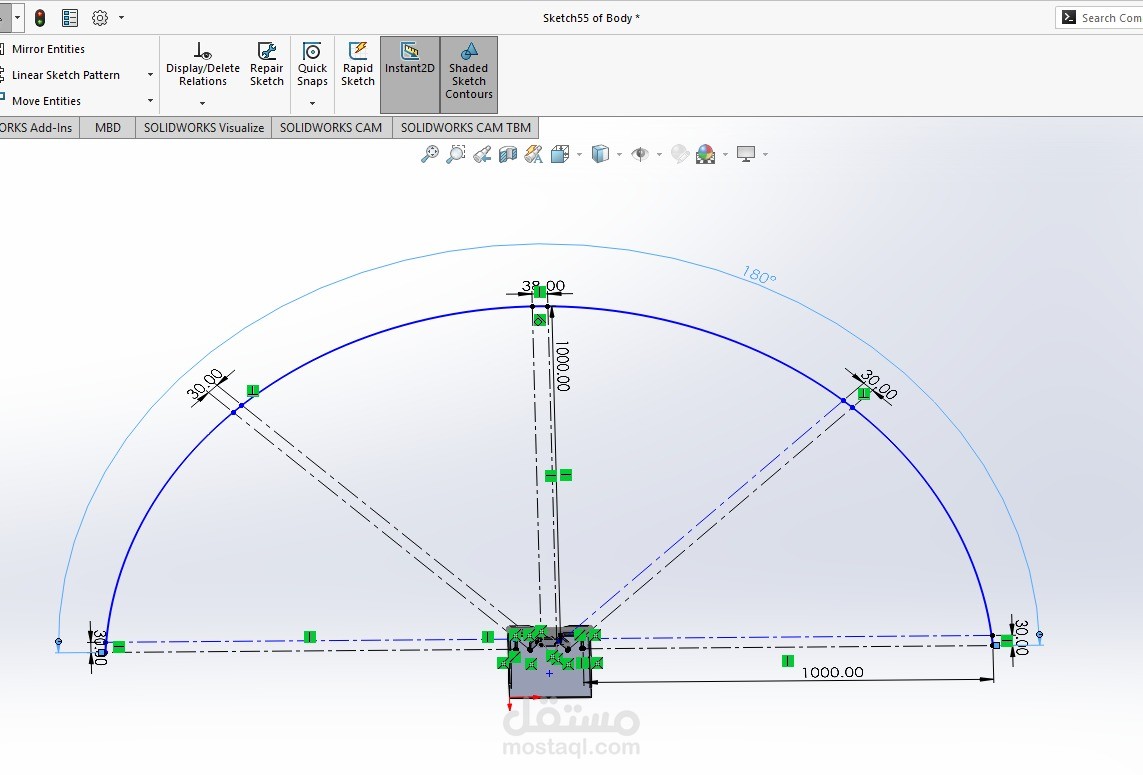Click the Previous View icon
This screenshot has height=775, width=1143.
click(482, 154)
